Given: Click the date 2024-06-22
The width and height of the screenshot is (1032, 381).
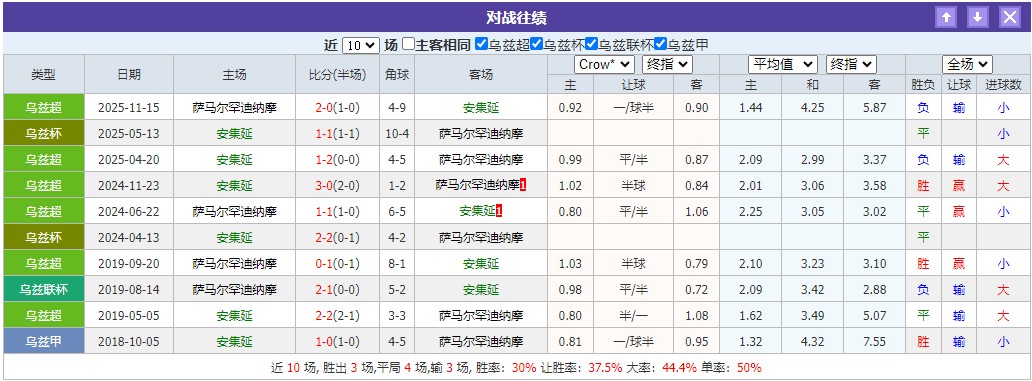Looking at the screenshot, I should pyautogui.click(x=129, y=211).
